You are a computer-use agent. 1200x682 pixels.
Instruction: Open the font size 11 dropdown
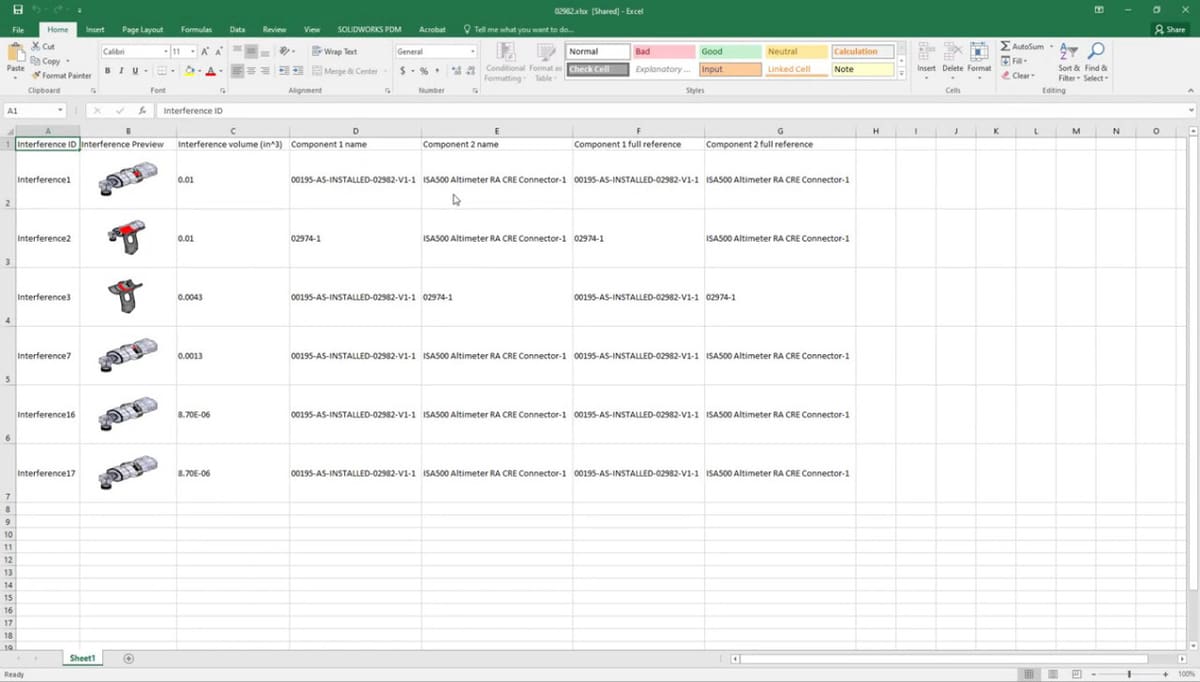pyautogui.click(x=192, y=51)
